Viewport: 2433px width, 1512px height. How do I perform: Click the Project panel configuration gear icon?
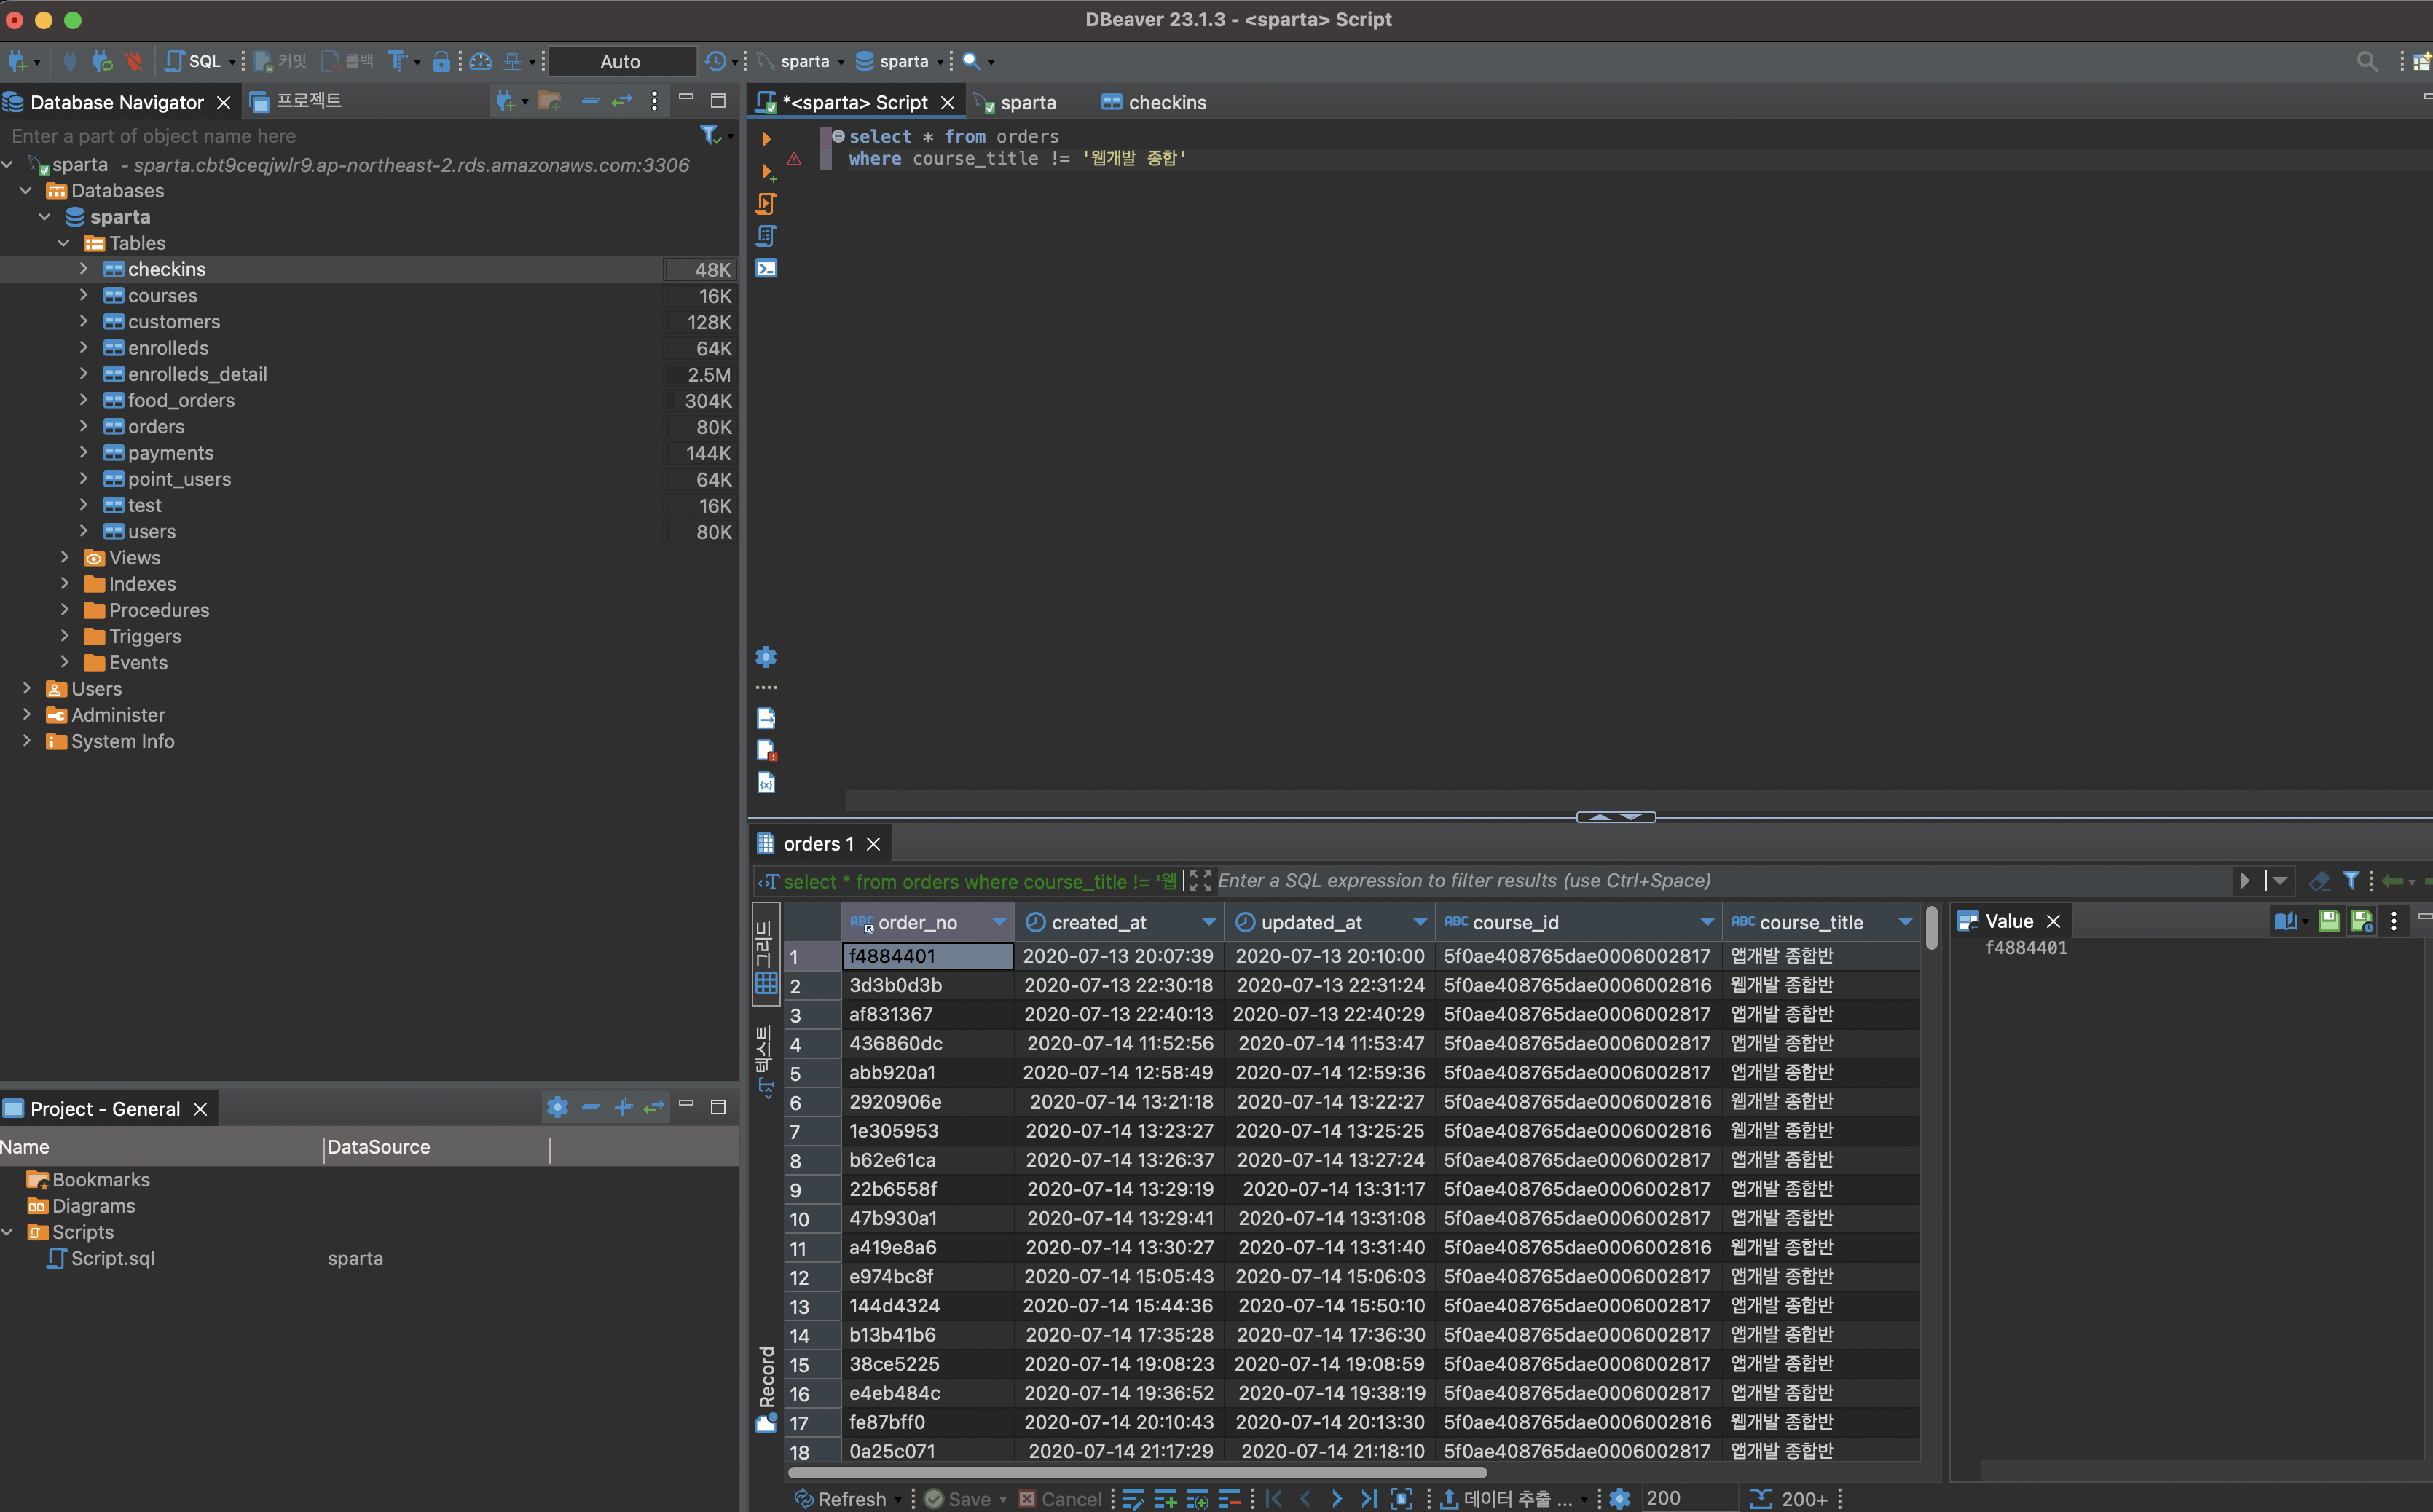(x=558, y=1107)
